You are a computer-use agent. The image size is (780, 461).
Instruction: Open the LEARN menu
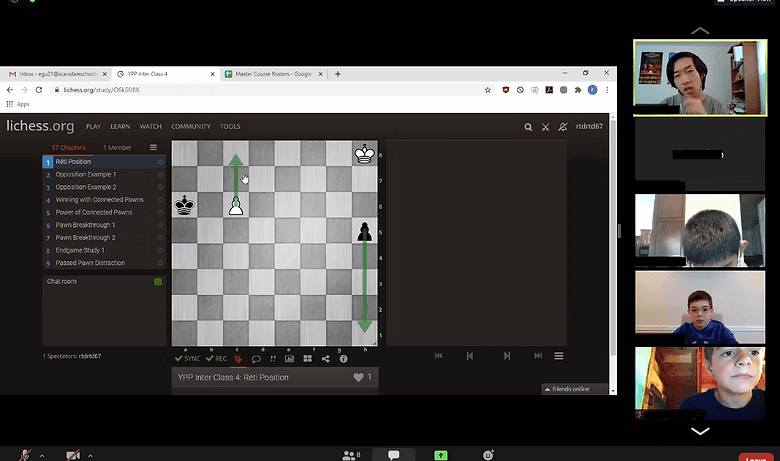coord(120,126)
